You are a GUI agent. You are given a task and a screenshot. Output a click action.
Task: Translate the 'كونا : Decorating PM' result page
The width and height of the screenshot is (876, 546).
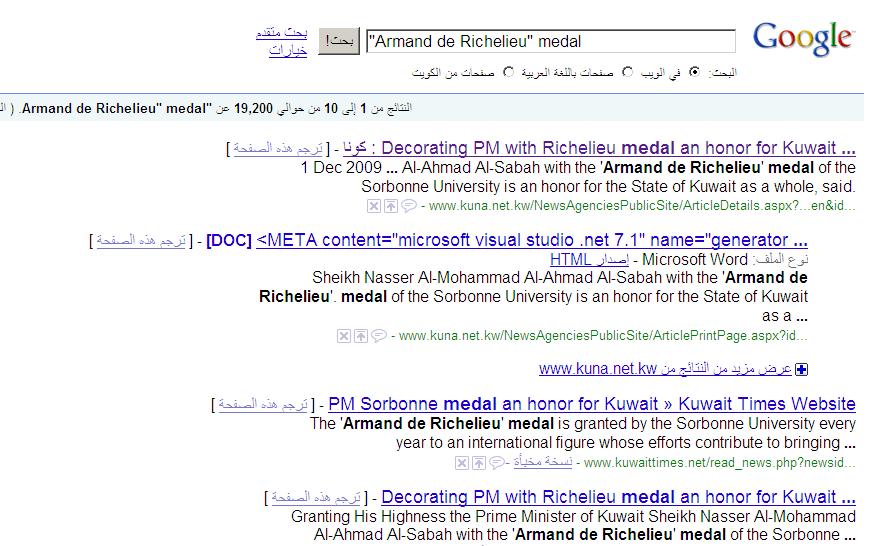pyautogui.click(x=278, y=148)
